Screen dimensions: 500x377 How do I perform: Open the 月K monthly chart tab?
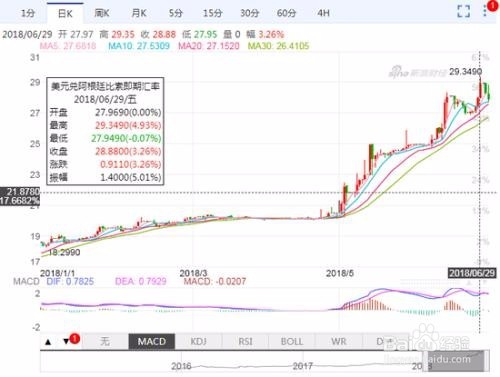tap(139, 13)
